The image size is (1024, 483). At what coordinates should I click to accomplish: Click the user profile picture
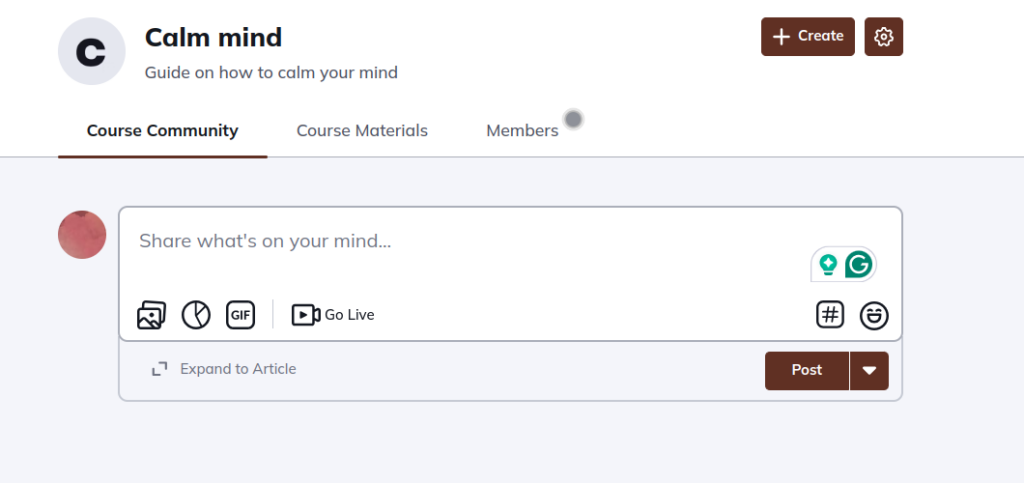pyautogui.click(x=82, y=235)
